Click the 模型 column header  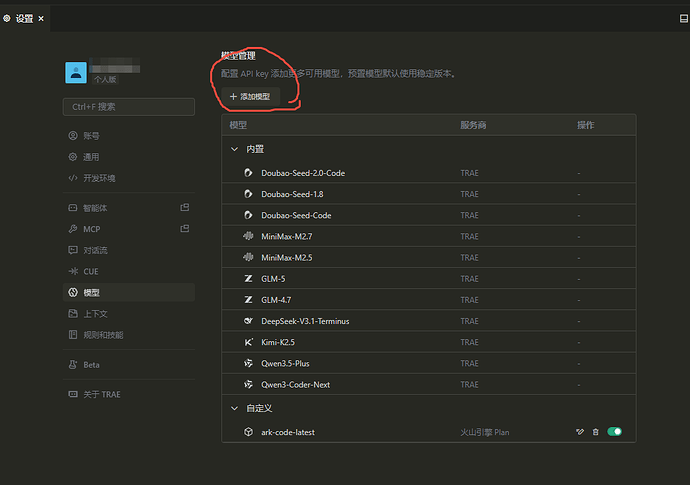coord(238,125)
